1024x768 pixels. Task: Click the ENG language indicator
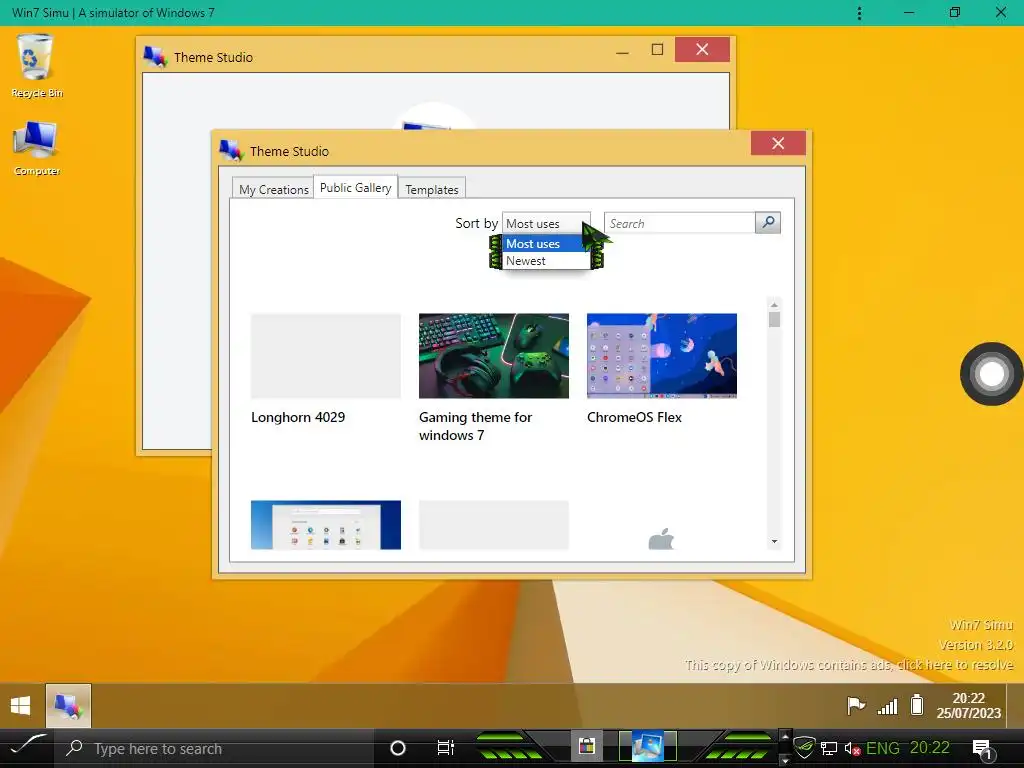click(883, 748)
